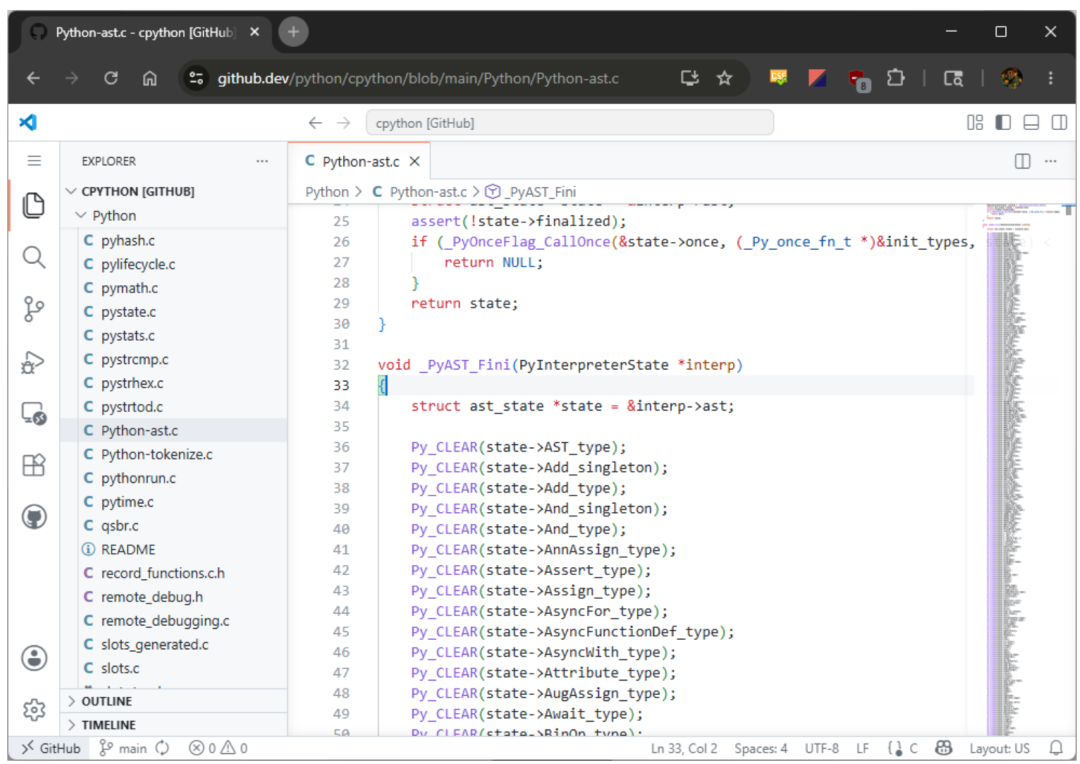The image size is (1080, 764).
Task: Go forward using editor navigation arrow
Action: pyautogui.click(x=343, y=123)
